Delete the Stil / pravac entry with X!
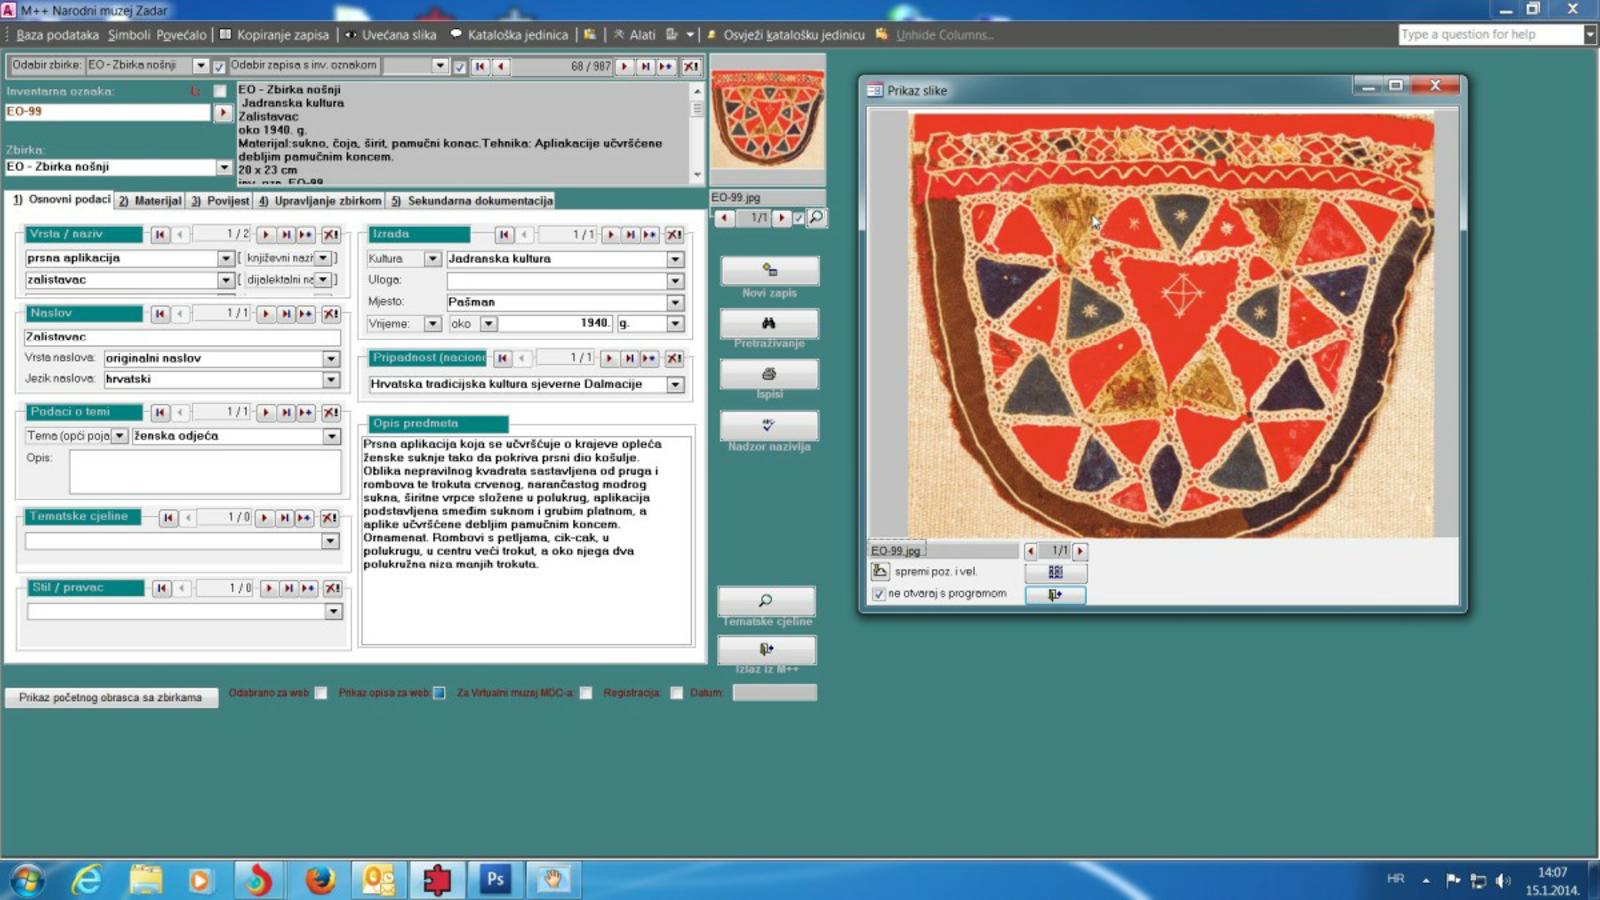The width and height of the screenshot is (1600, 900). pyautogui.click(x=332, y=588)
